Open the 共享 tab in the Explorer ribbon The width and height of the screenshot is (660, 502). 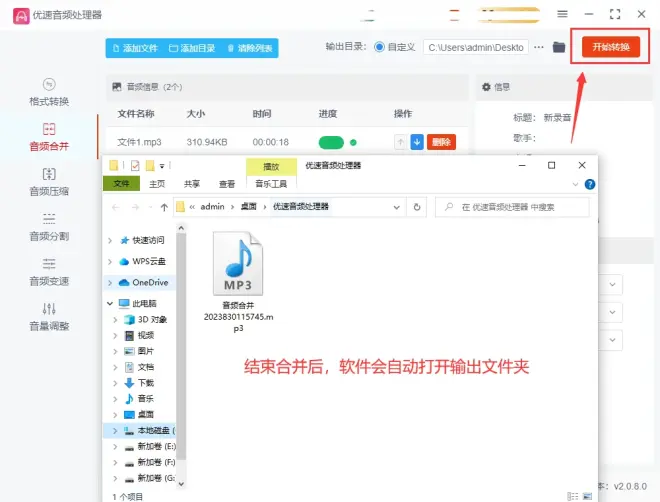pyautogui.click(x=192, y=184)
